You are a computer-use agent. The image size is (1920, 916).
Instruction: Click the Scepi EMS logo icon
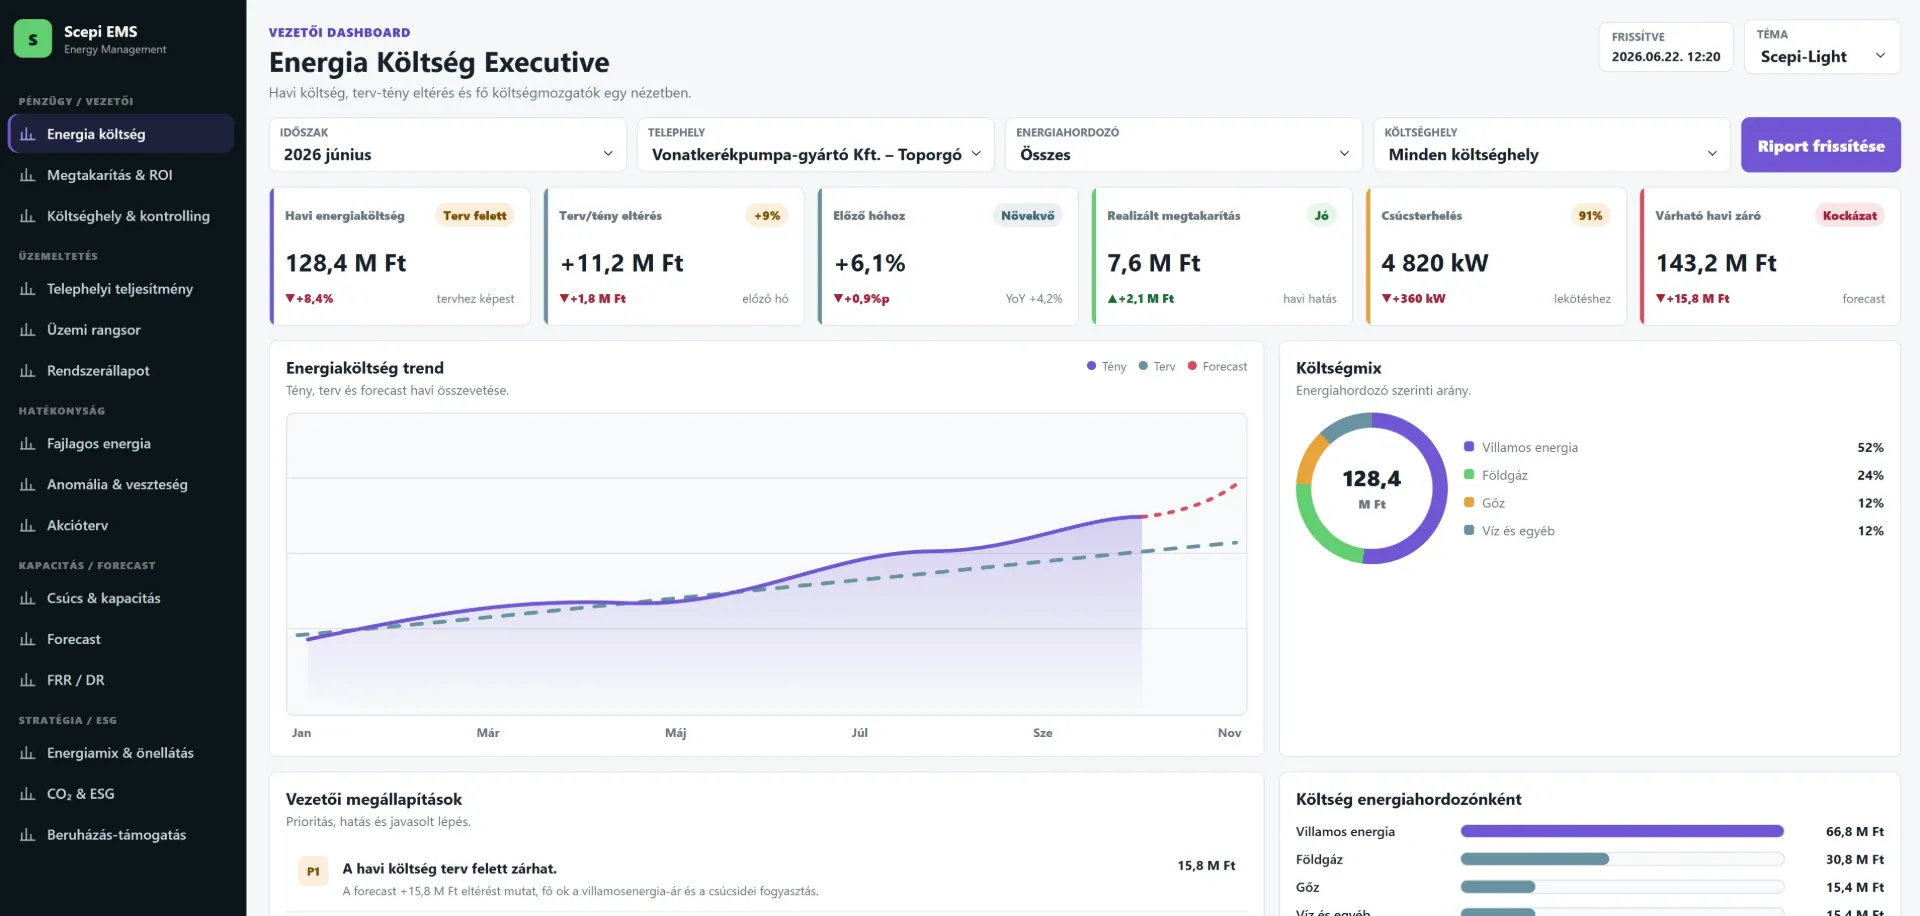pos(33,39)
